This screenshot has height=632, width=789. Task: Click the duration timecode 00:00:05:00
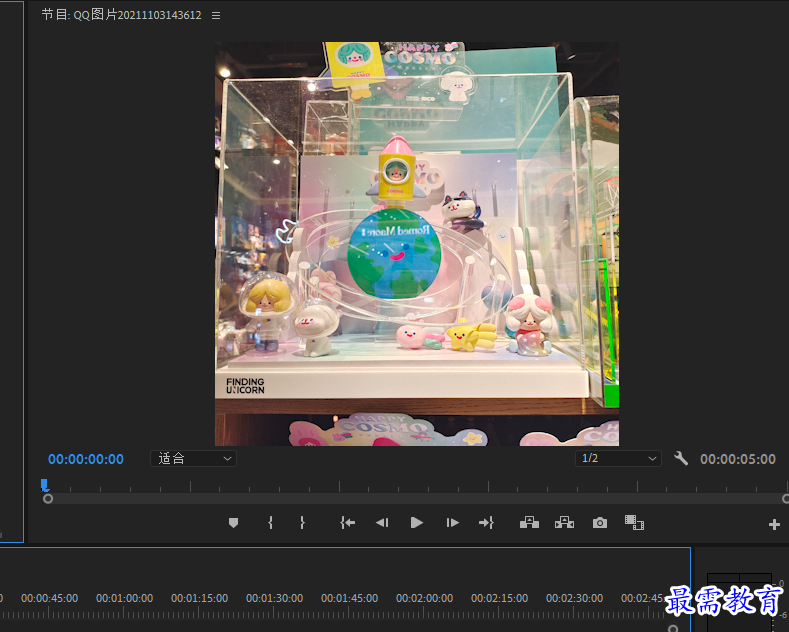(x=738, y=459)
